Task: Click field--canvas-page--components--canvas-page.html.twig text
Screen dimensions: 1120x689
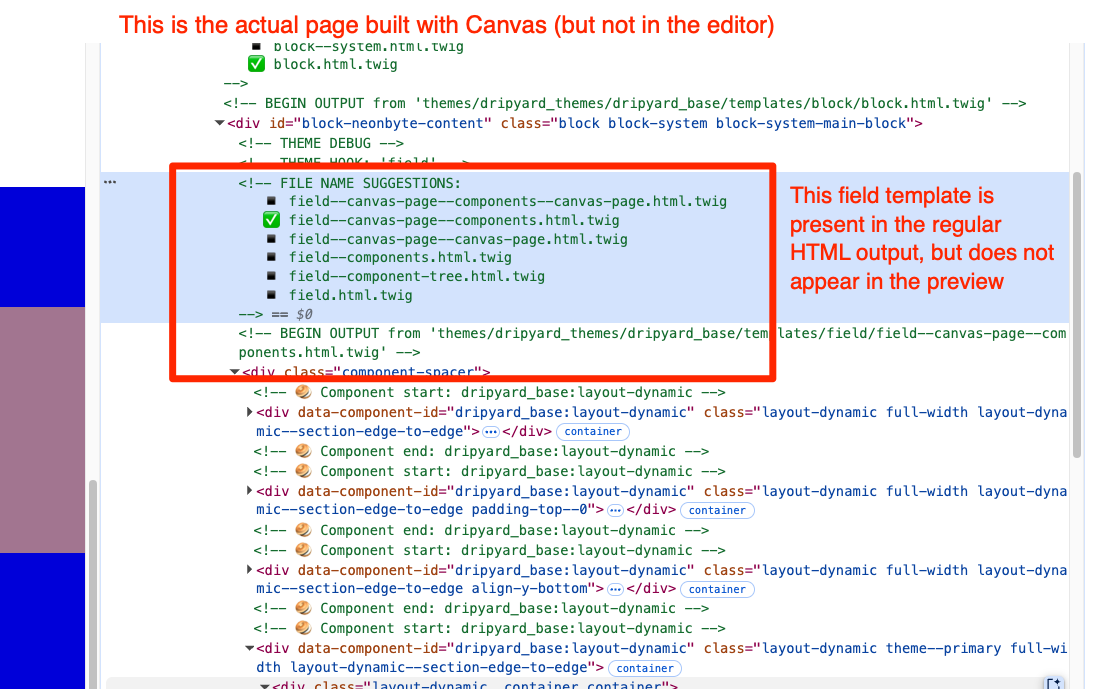Action: coord(508,201)
